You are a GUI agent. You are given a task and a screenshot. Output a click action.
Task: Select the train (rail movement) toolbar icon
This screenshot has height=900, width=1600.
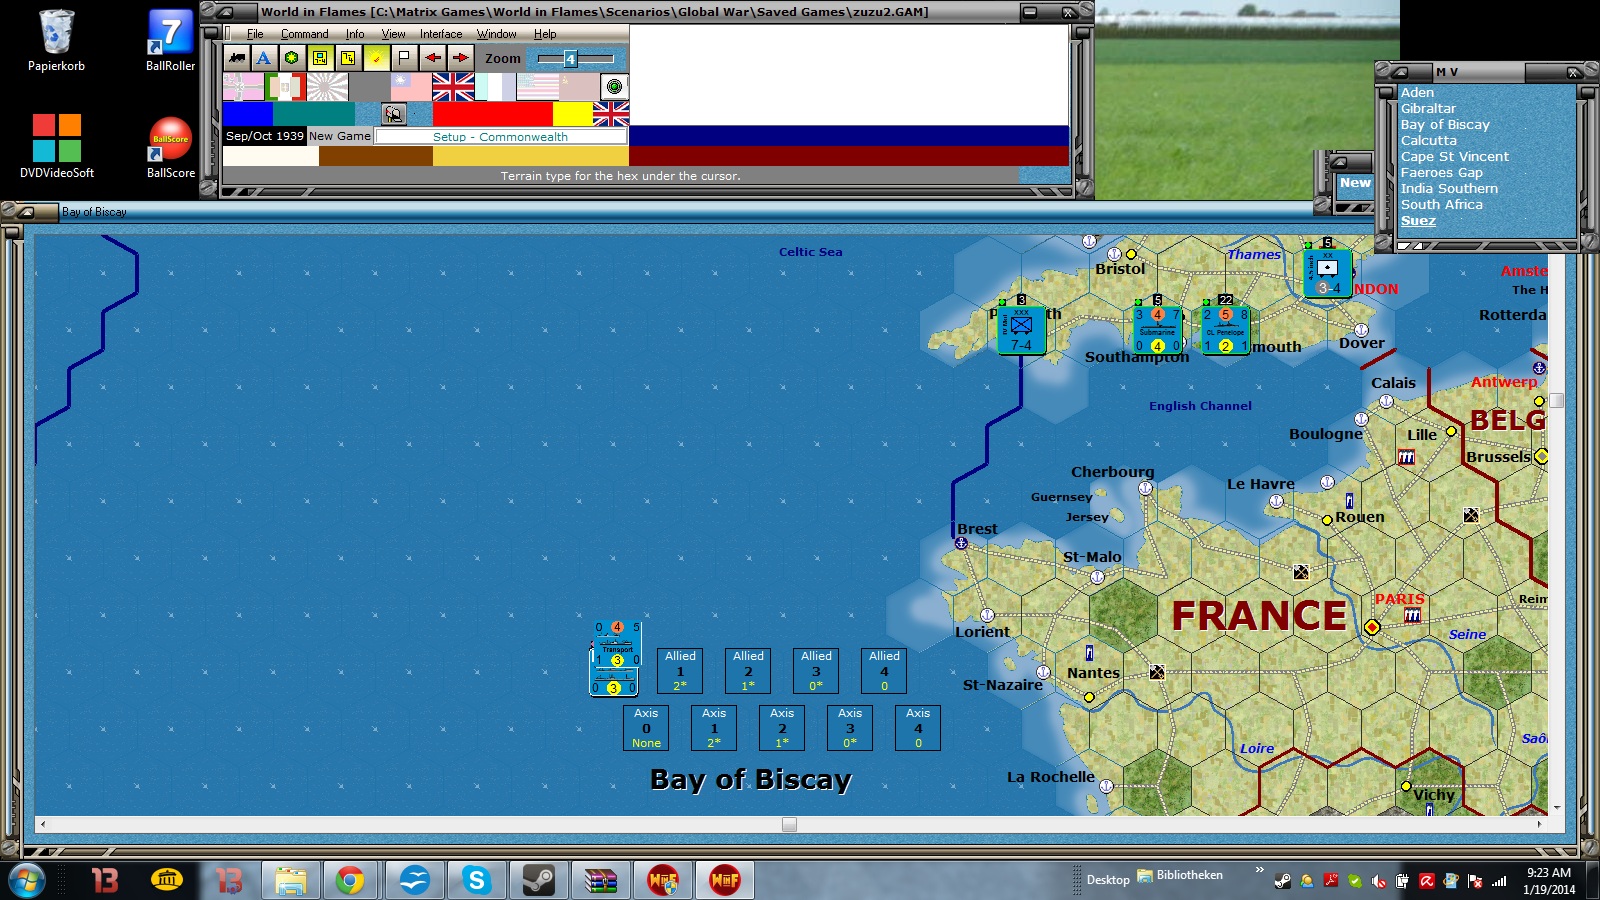pyautogui.click(x=237, y=58)
